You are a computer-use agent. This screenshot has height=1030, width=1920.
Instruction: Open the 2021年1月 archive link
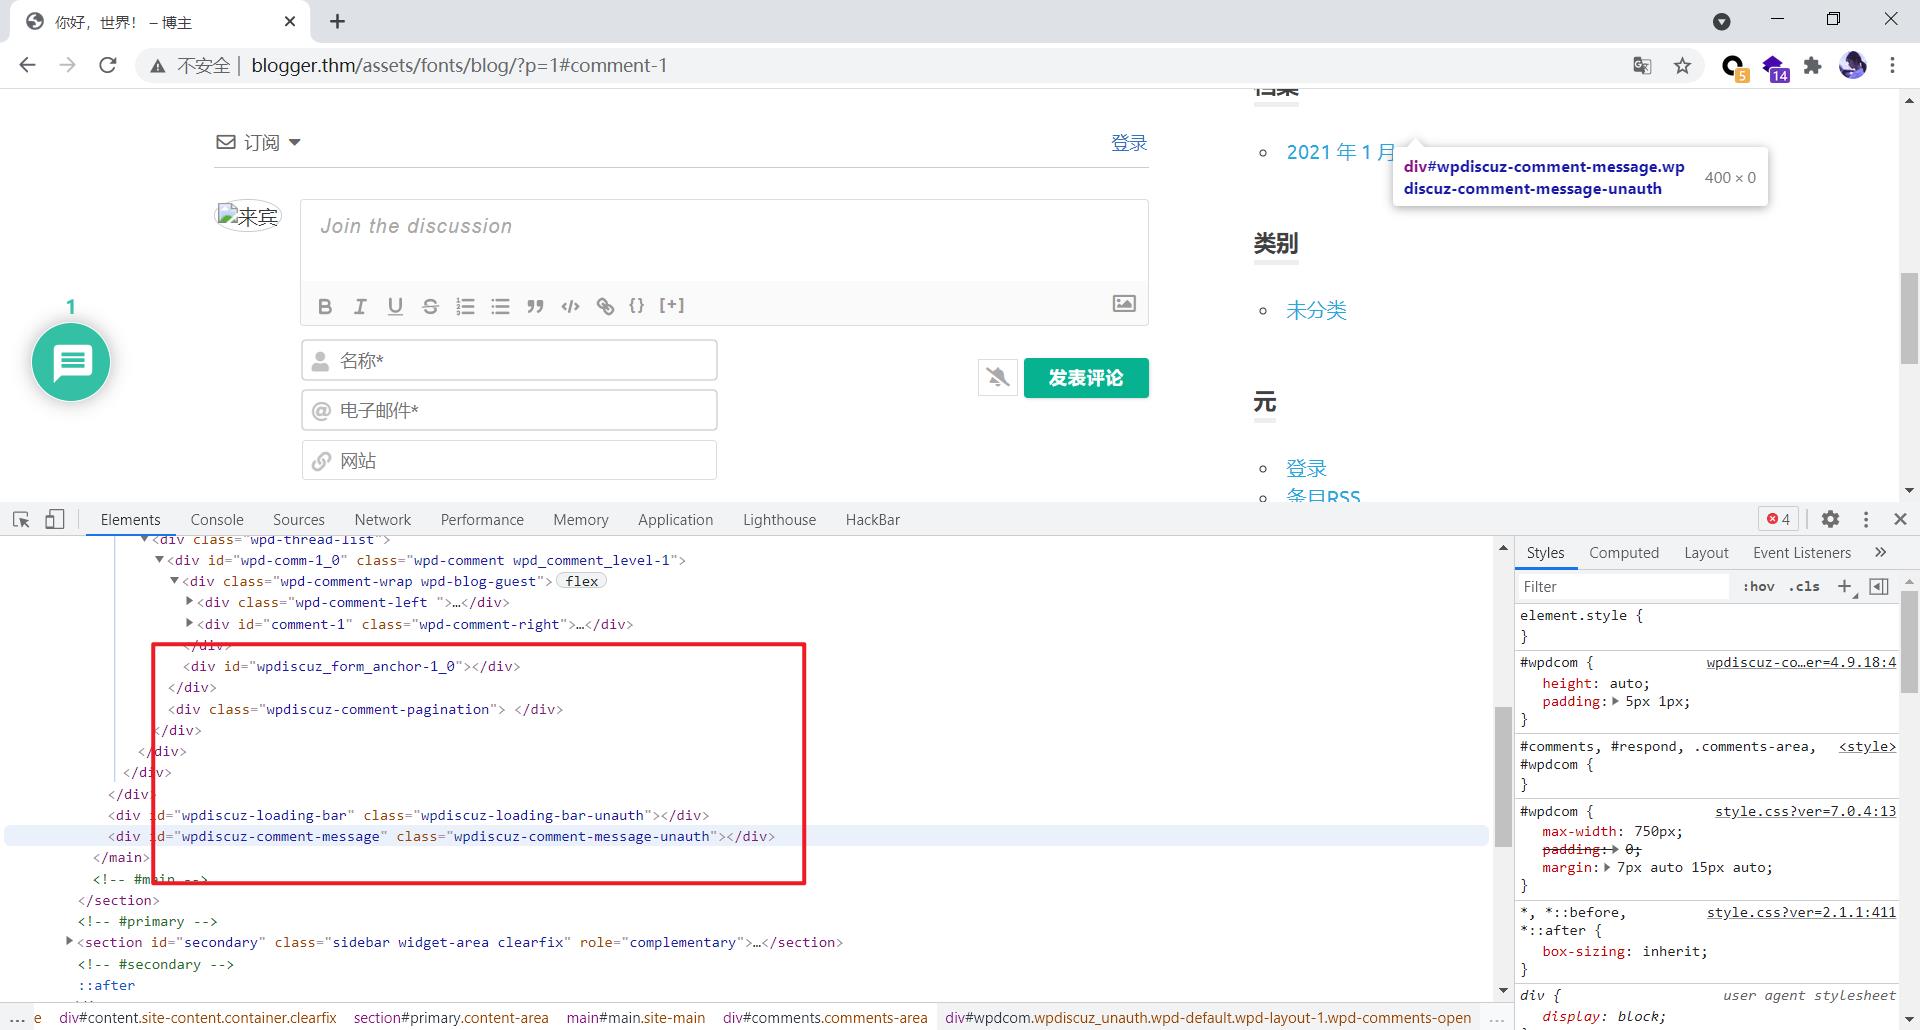(x=1340, y=152)
